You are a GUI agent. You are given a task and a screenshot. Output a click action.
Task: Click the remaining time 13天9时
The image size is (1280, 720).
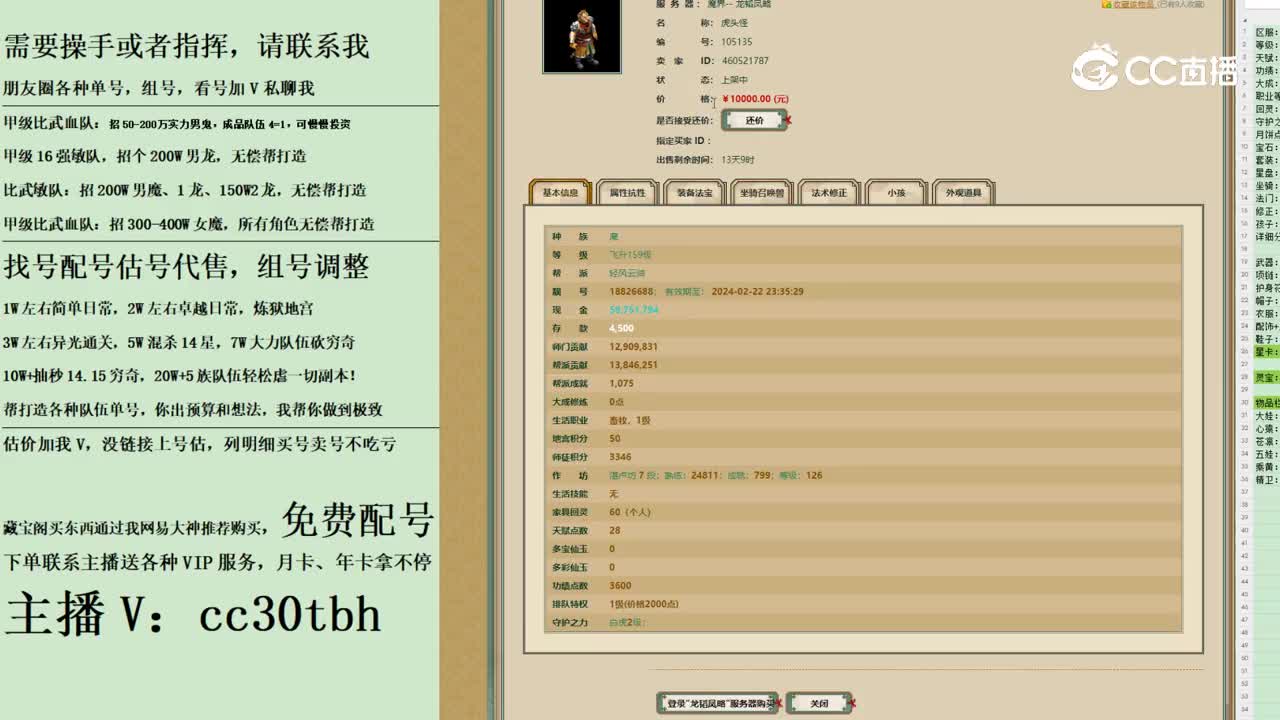tap(738, 159)
